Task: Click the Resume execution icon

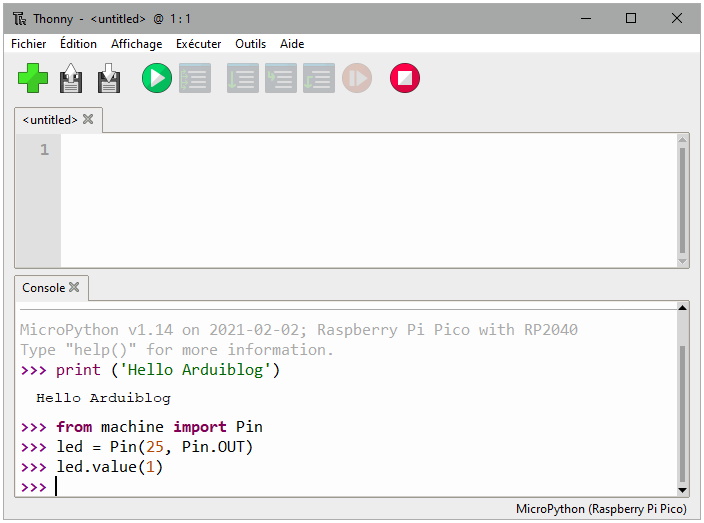Action: [x=357, y=78]
